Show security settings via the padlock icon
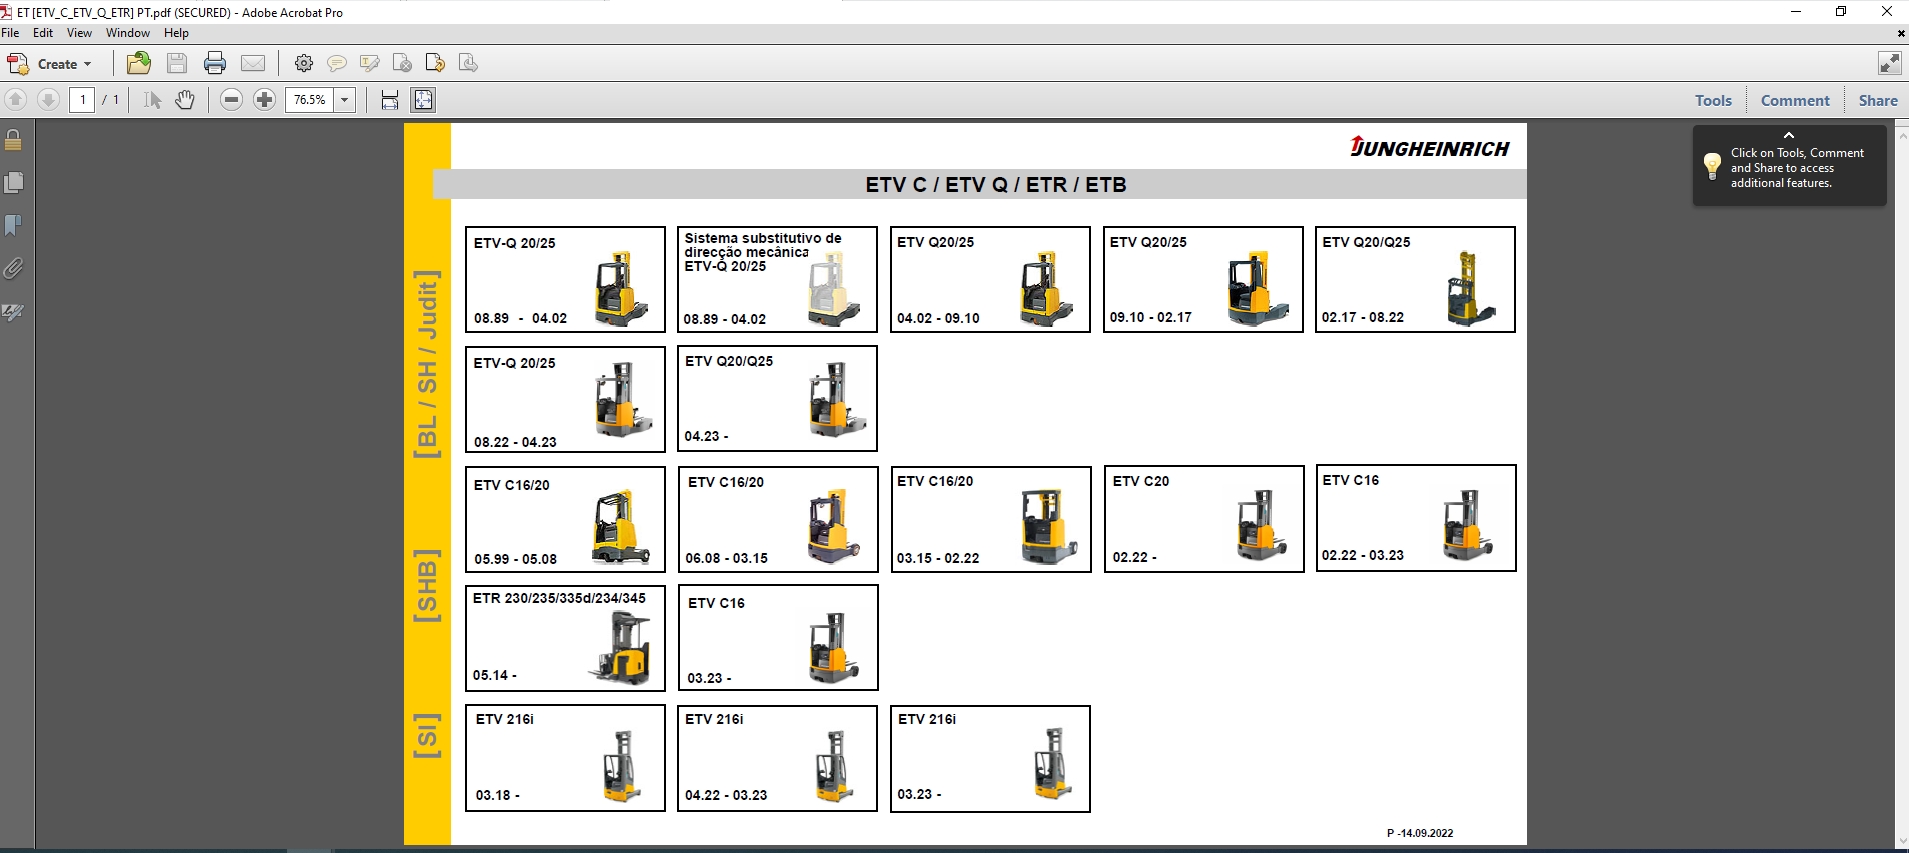1909x853 pixels. pyautogui.click(x=14, y=140)
